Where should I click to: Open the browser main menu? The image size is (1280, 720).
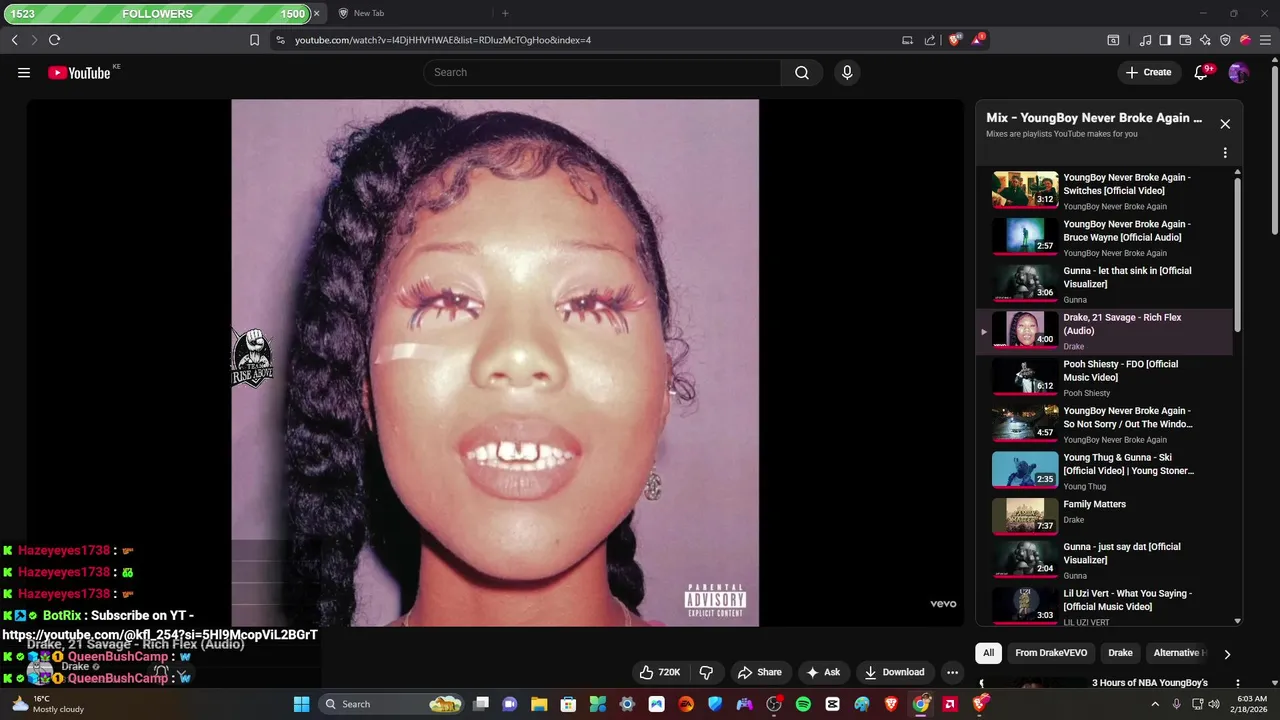click(x=1265, y=40)
